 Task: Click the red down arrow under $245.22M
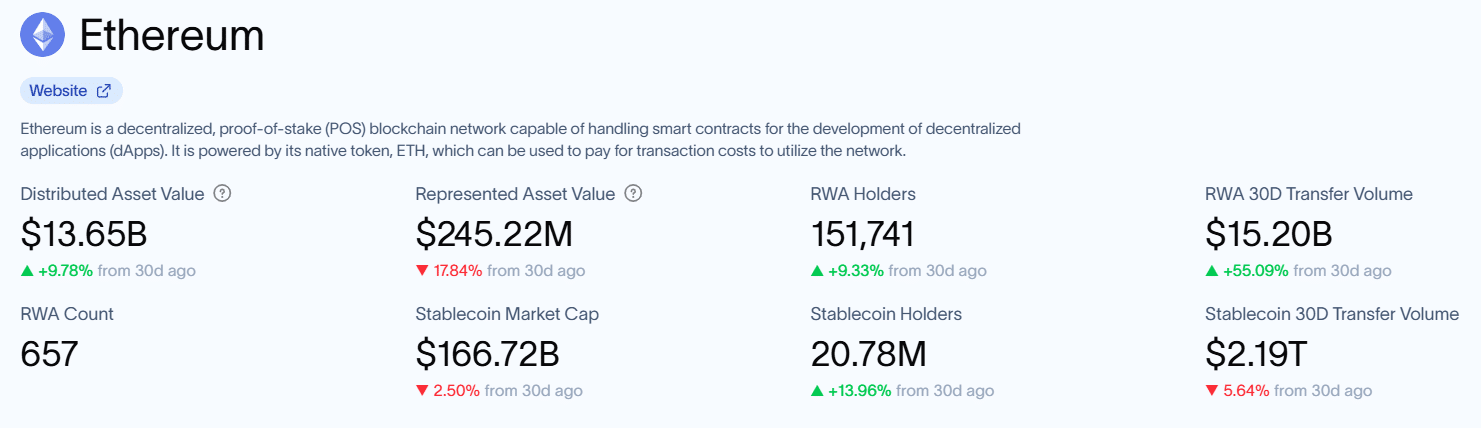coord(422,271)
